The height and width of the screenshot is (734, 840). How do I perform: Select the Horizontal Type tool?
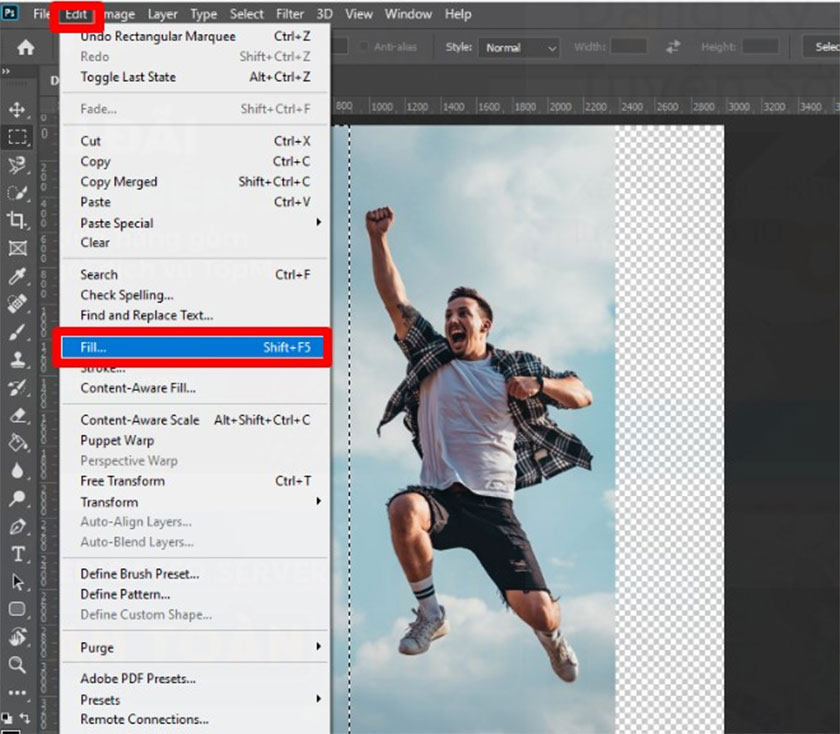click(x=17, y=554)
